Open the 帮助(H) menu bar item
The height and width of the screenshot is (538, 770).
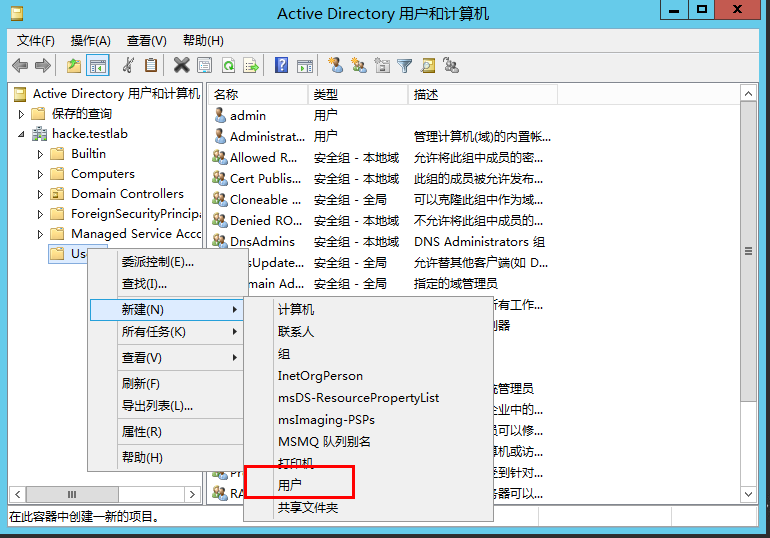(x=203, y=41)
